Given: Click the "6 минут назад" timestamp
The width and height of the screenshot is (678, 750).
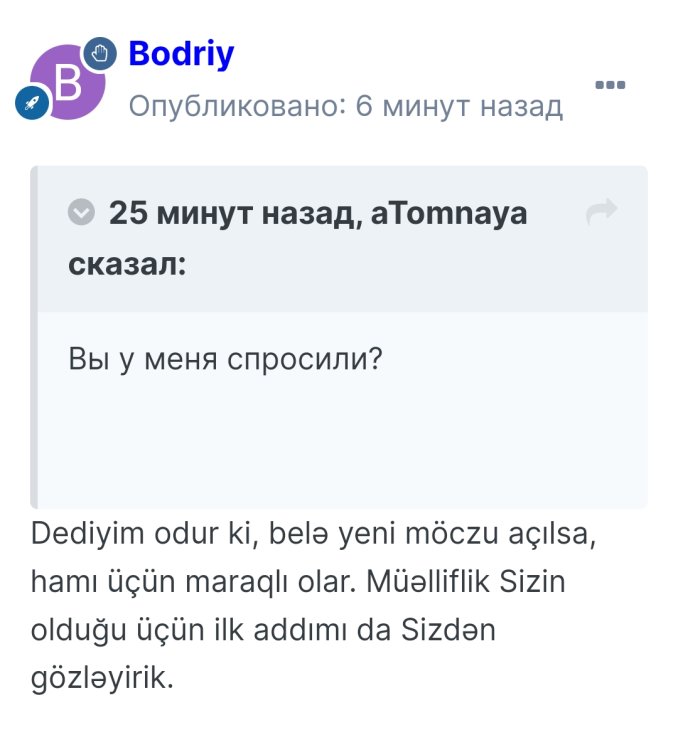Looking at the screenshot, I should click(460, 105).
